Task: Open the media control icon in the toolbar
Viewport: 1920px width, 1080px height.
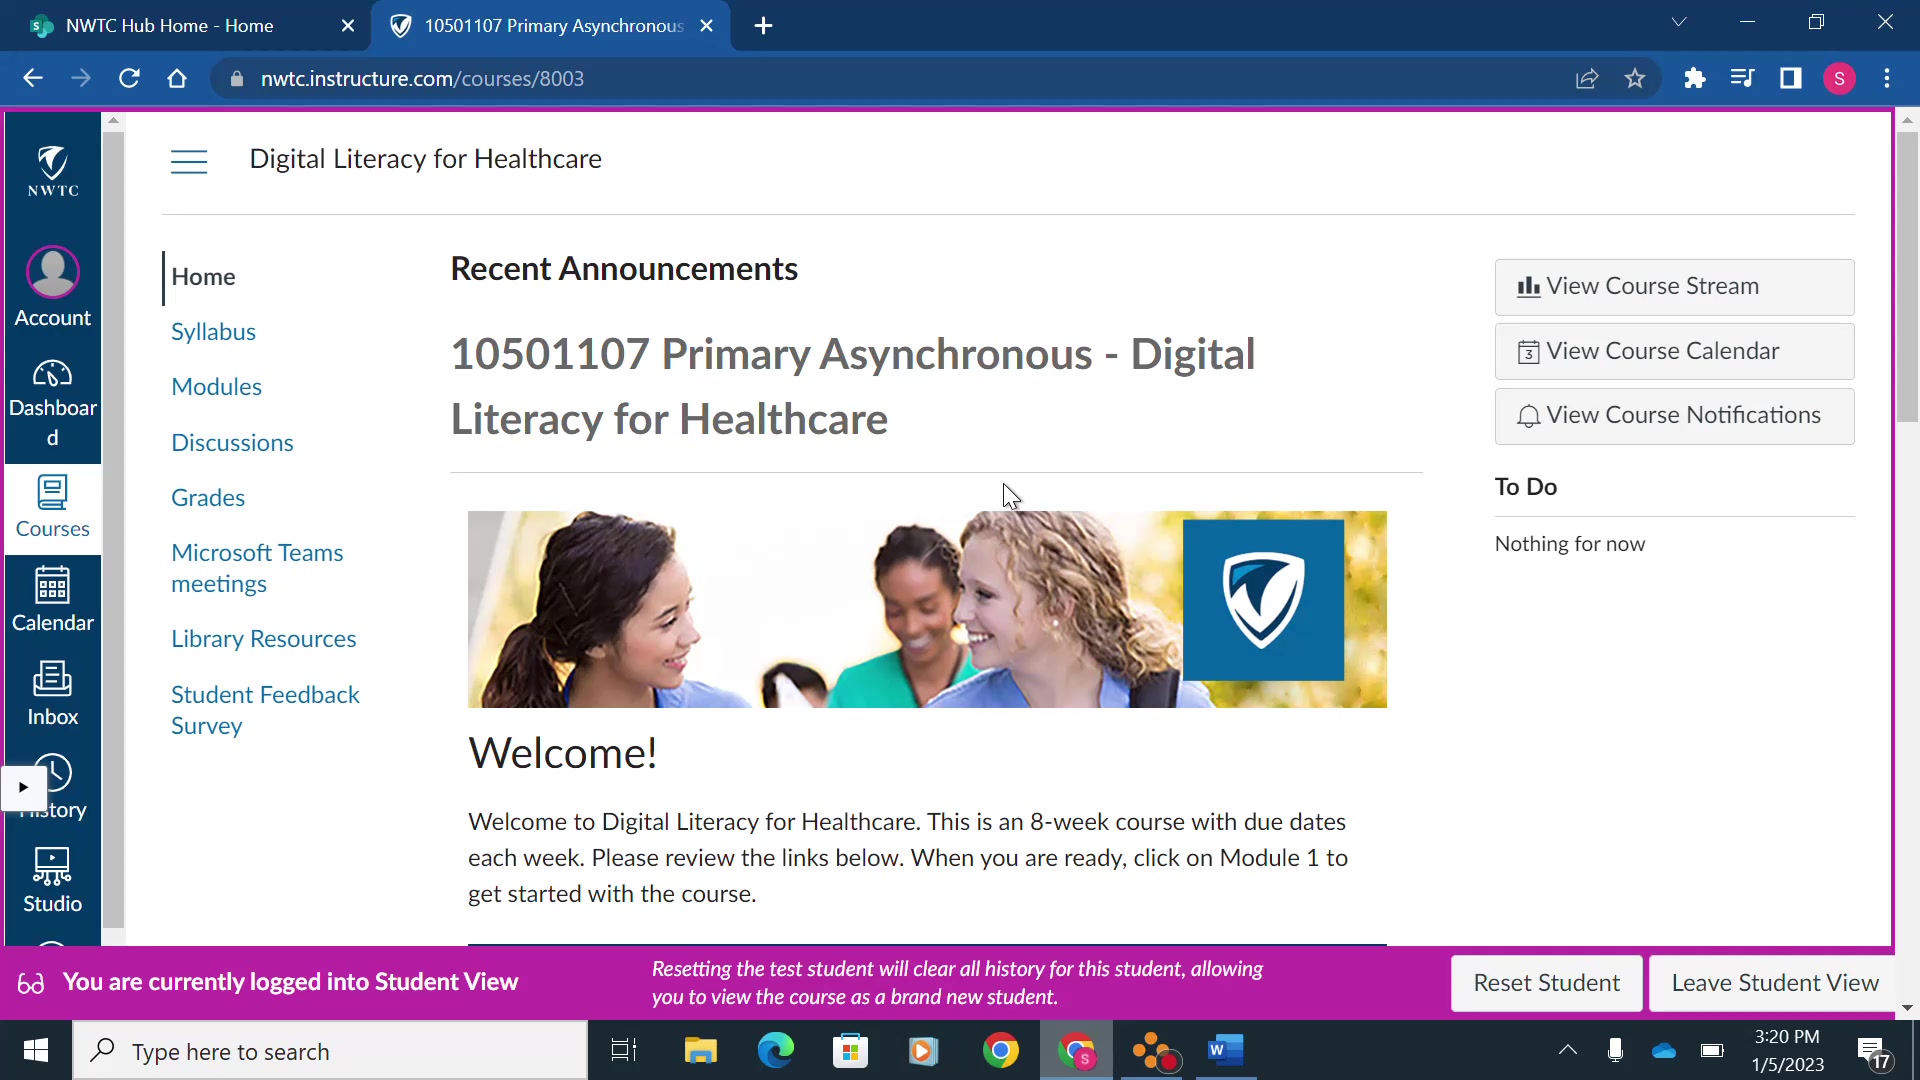Action: tap(1742, 78)
